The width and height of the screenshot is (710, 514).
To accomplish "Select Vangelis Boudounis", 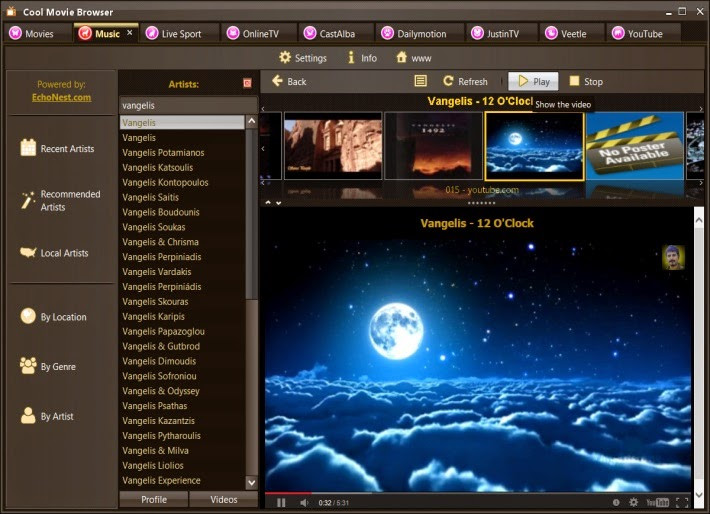I will point(182,212).
